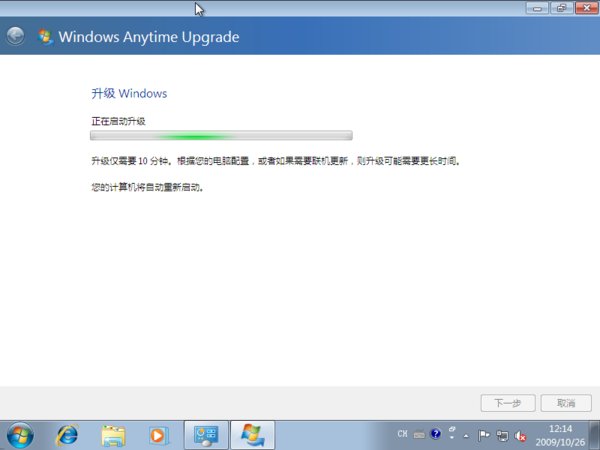Image resolution: width=600 pixels, height=450 pixels.
Task: Show hidden tray icons arrow
Action: point(466,435)
